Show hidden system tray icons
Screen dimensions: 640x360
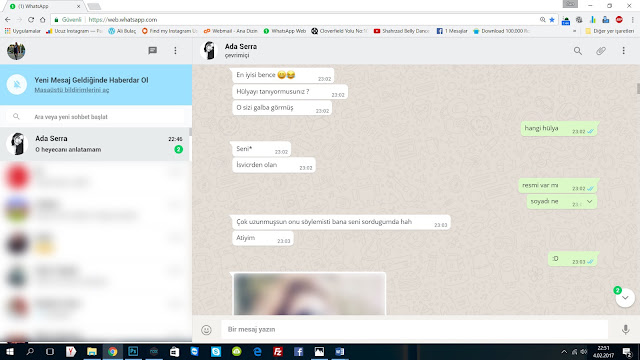pyautogui.click(x=564, y=352)
